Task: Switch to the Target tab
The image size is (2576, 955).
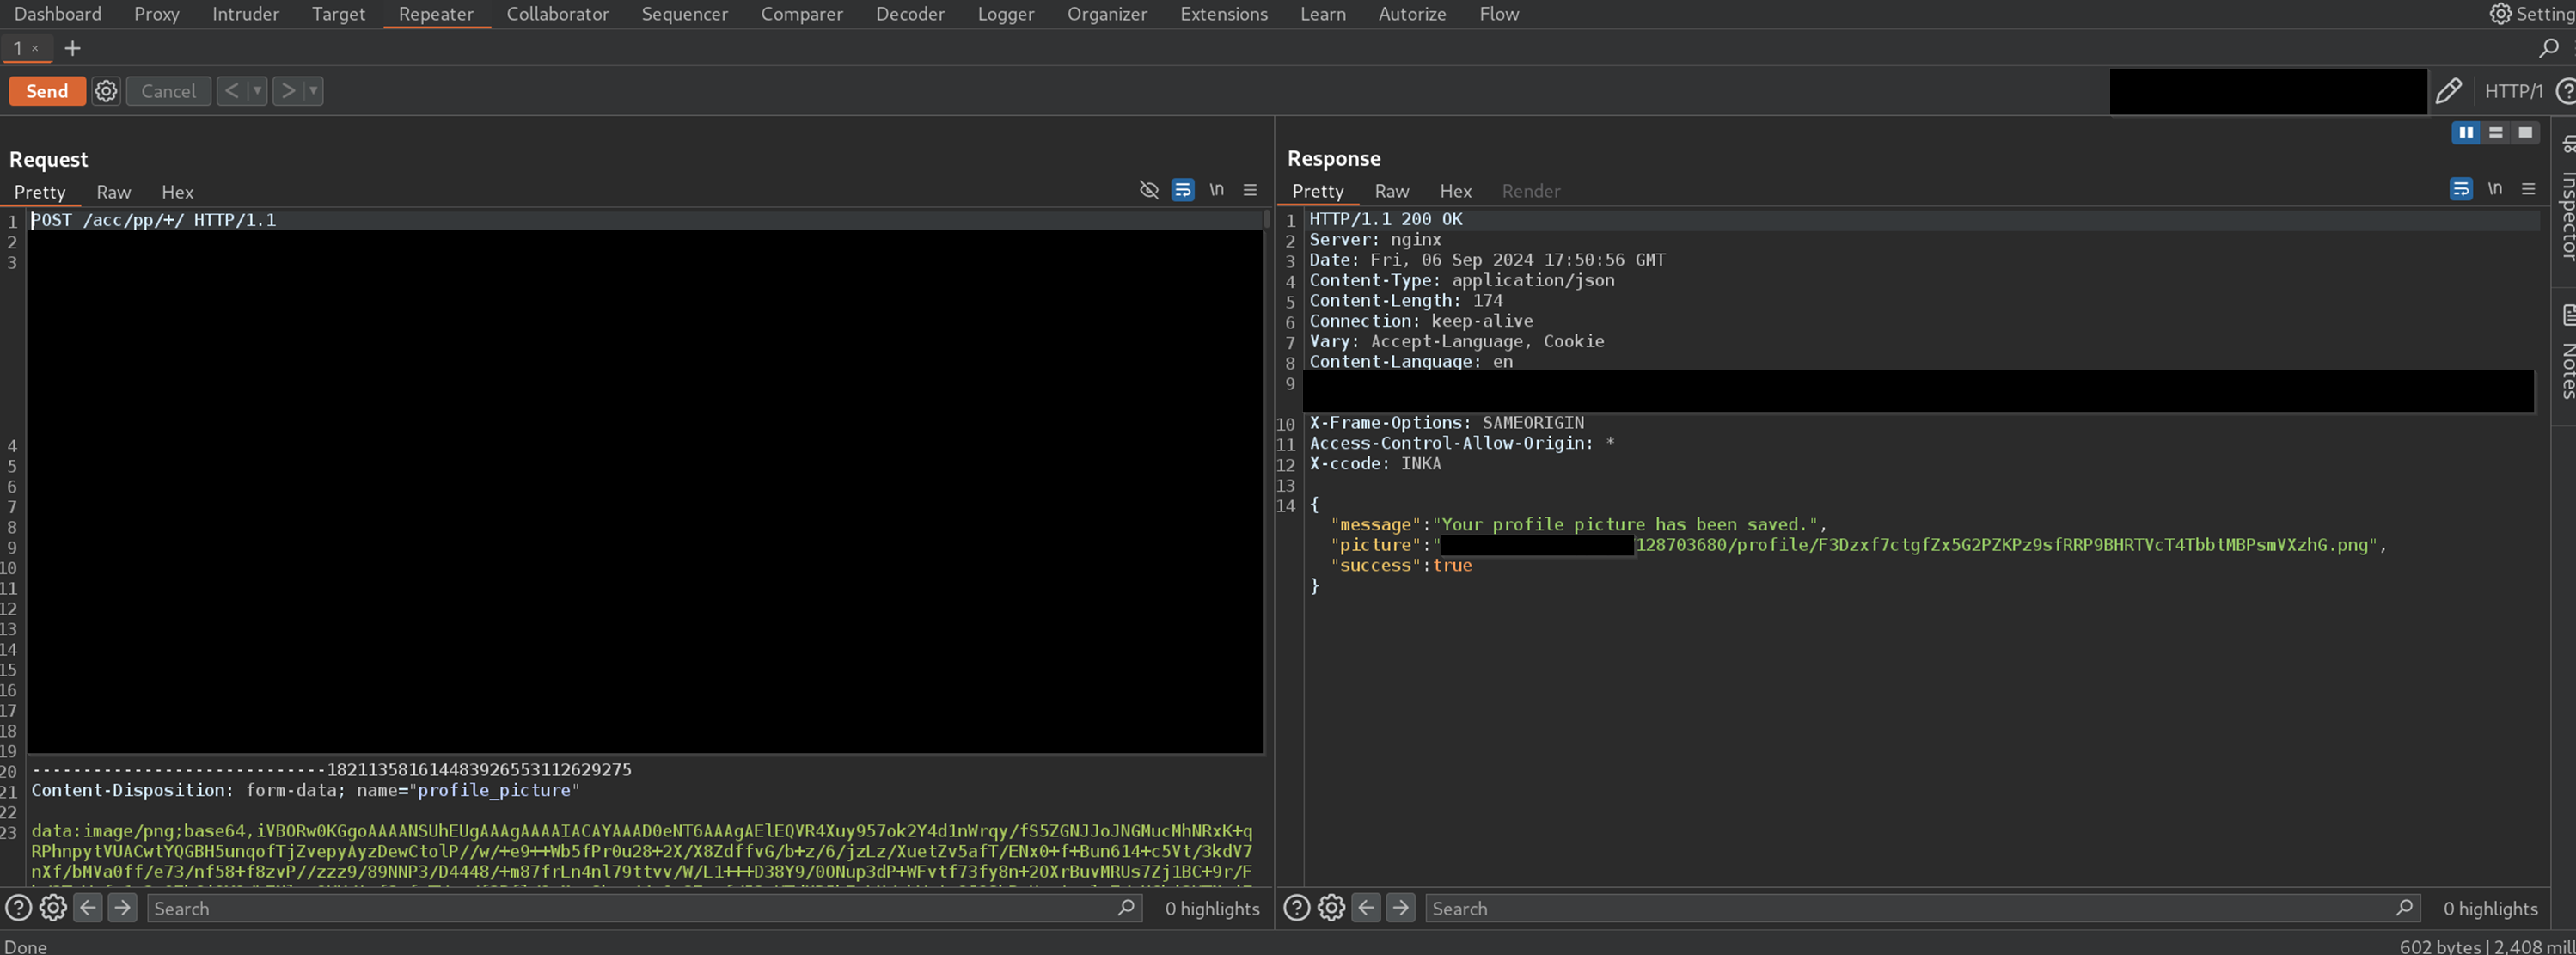Action: click(338, 14)
